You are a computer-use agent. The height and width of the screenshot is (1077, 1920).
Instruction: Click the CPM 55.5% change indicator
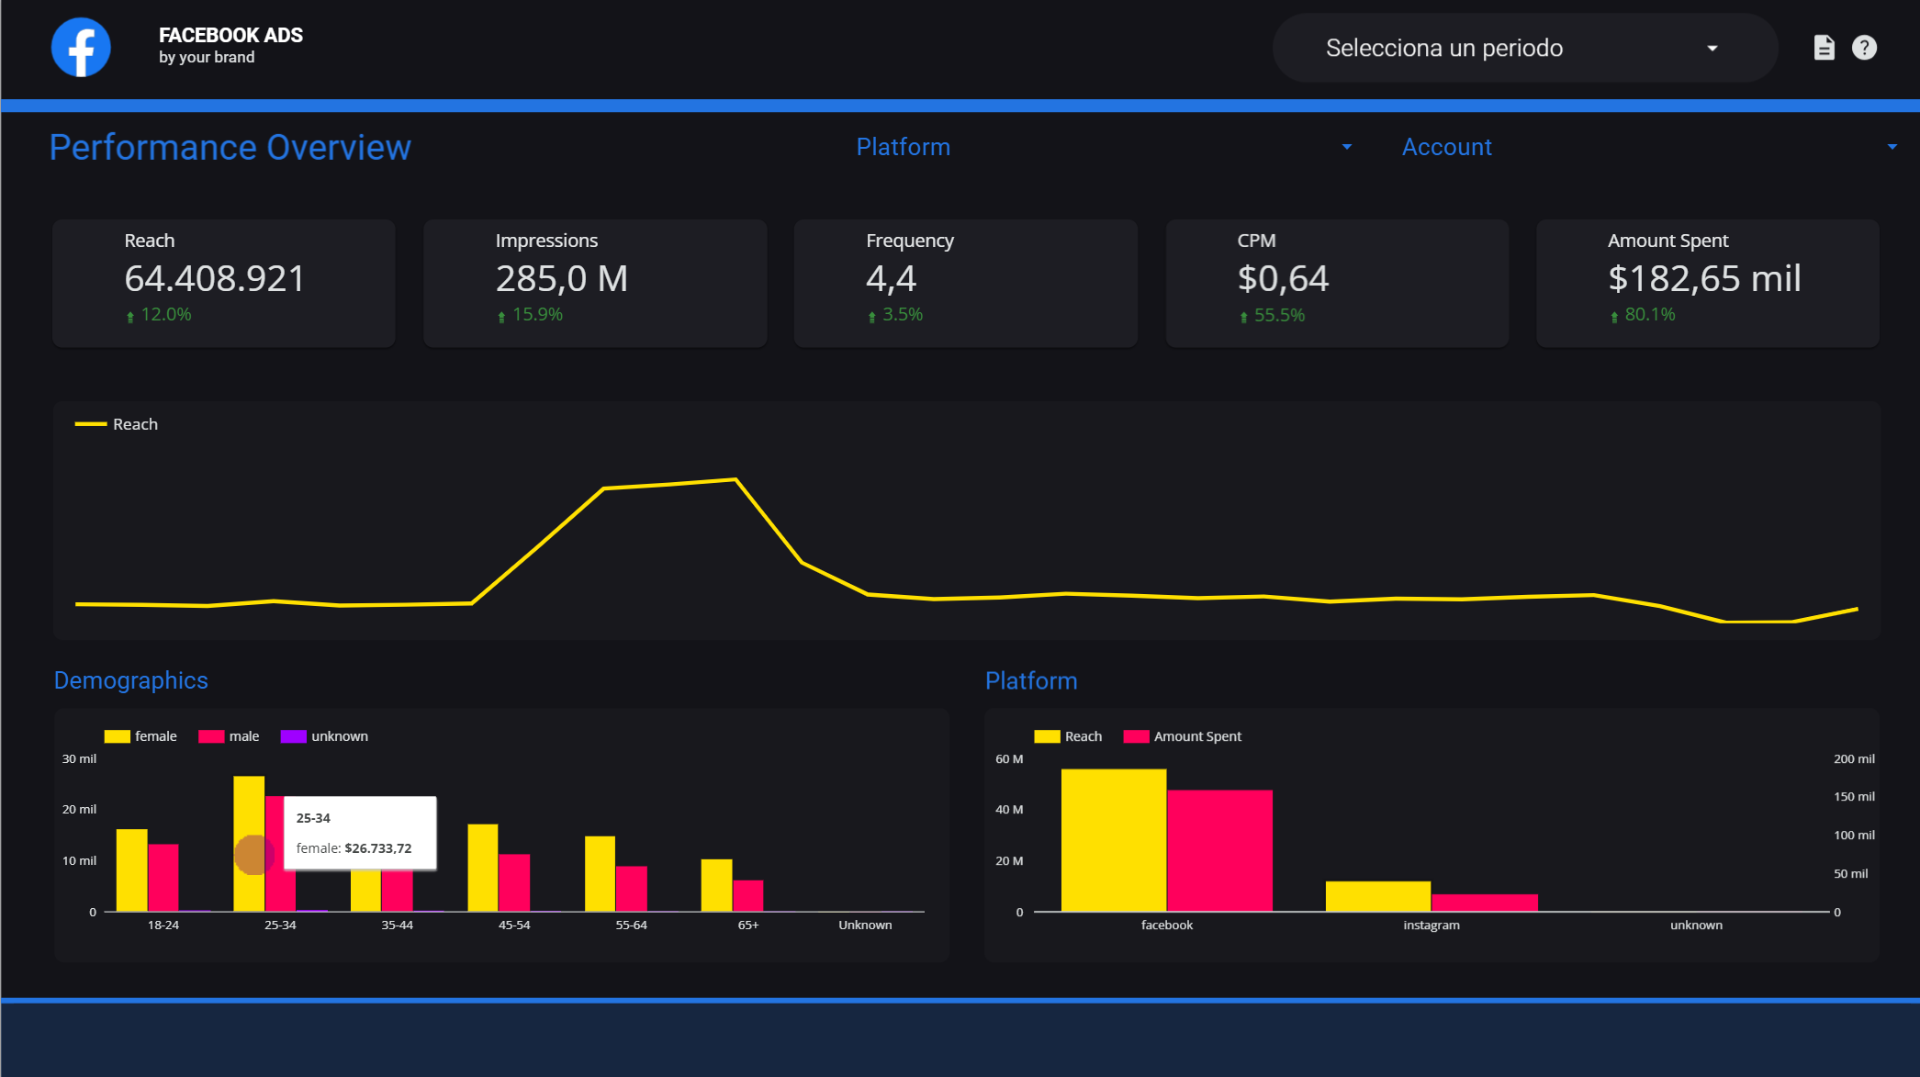coord(1272,315)
